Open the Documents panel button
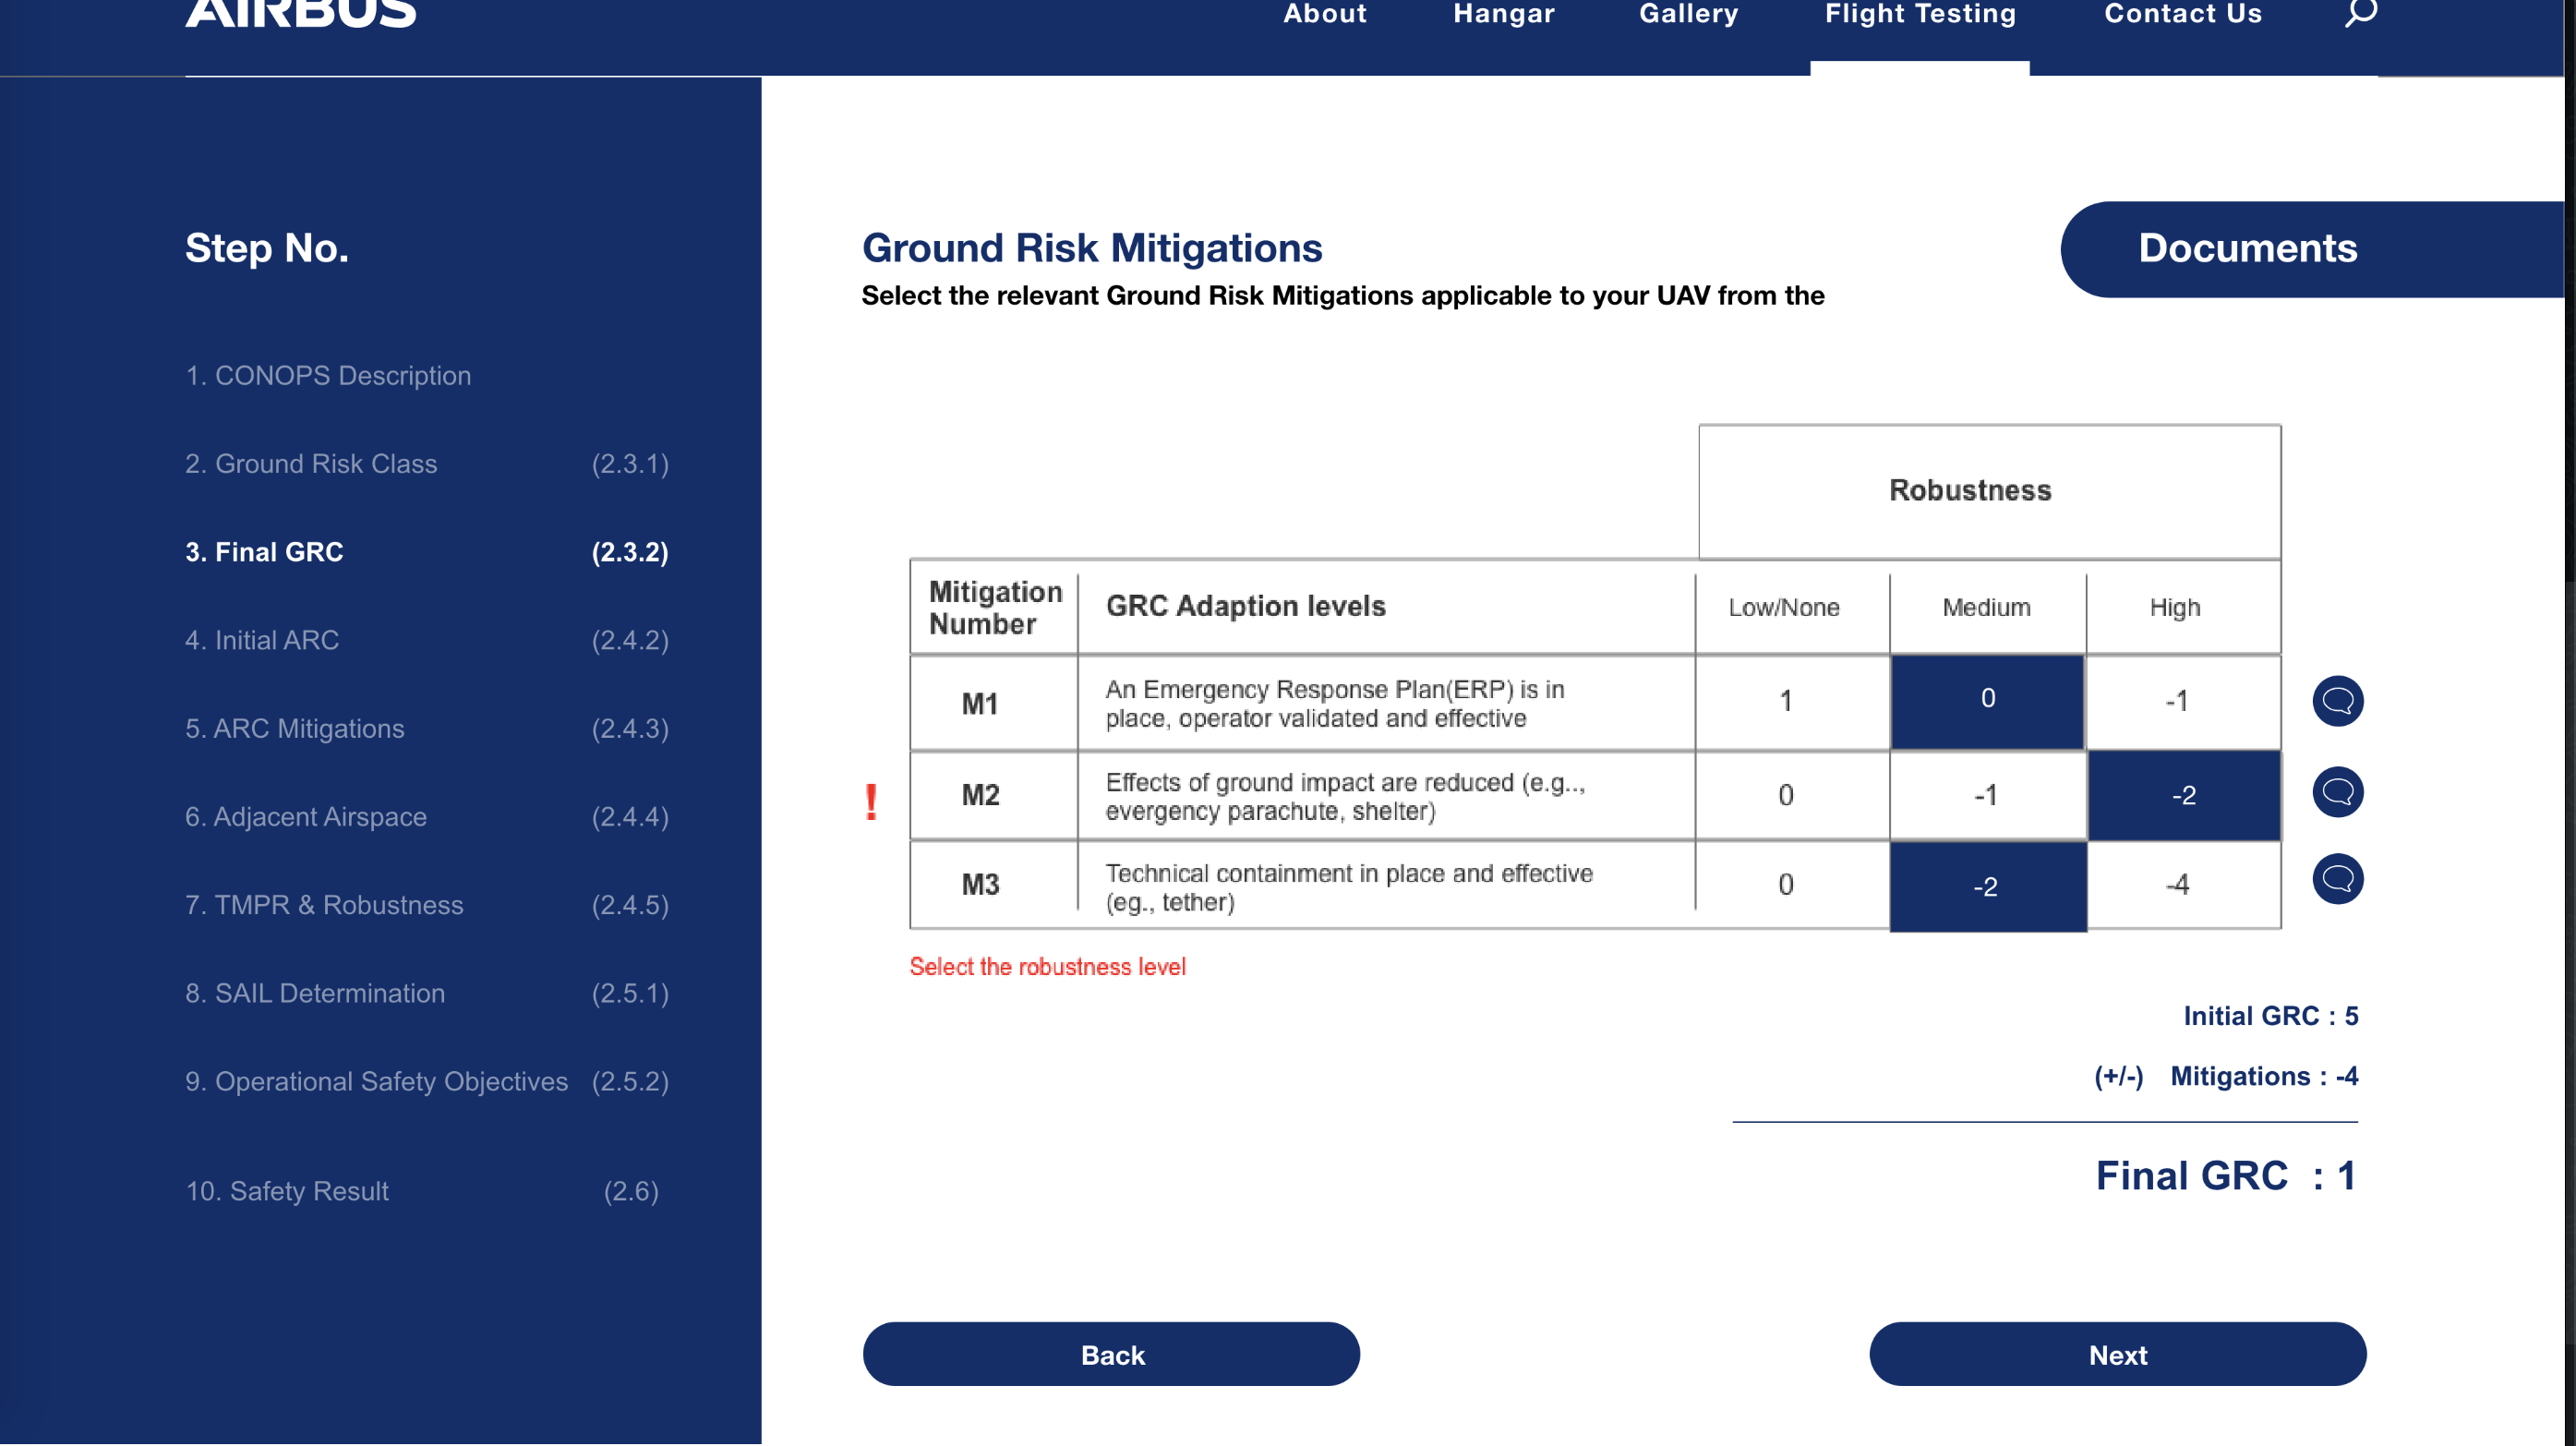2576x1446 pixels. (x=2247, y=249)
